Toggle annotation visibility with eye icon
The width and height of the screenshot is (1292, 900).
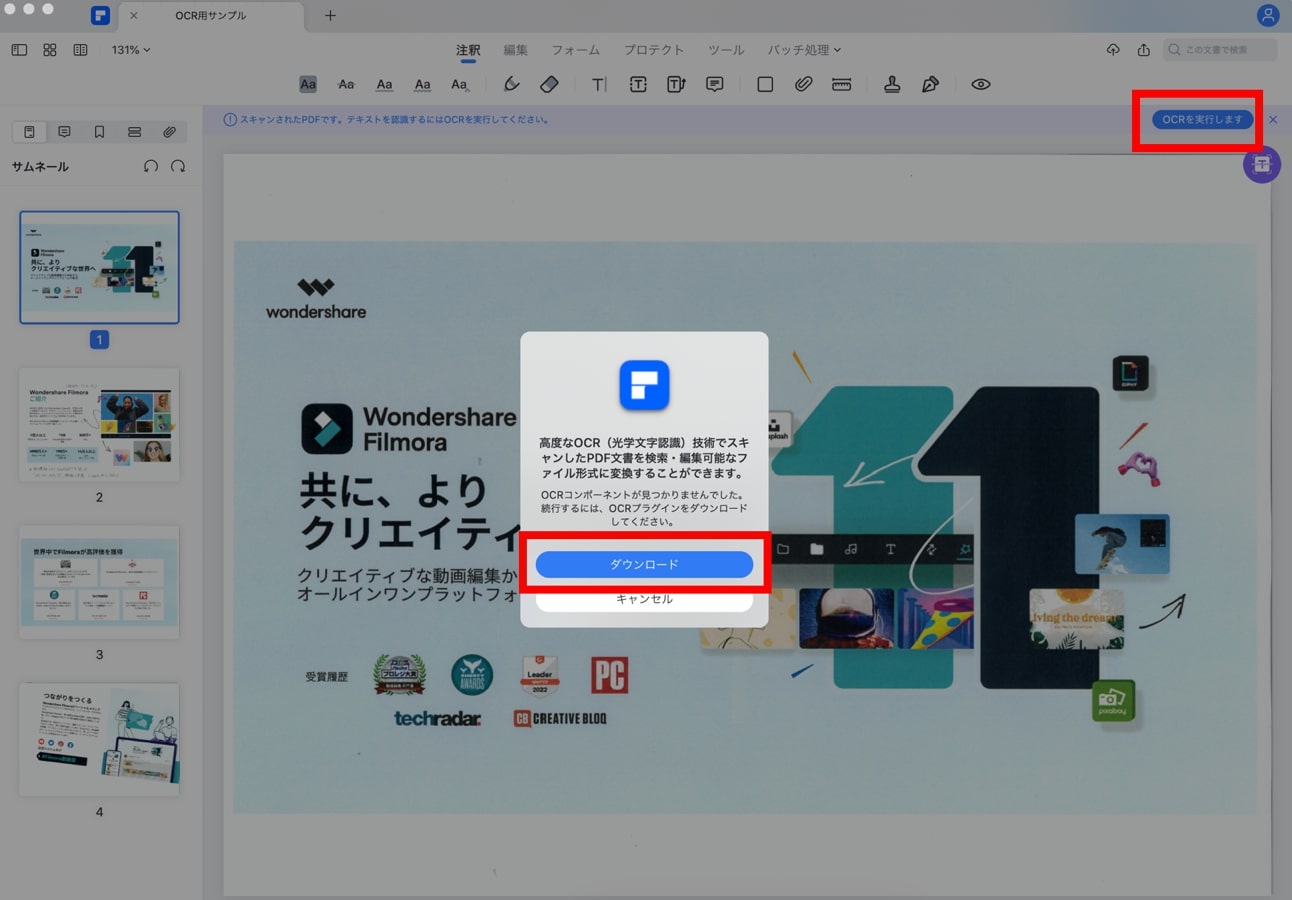point(981,85)
